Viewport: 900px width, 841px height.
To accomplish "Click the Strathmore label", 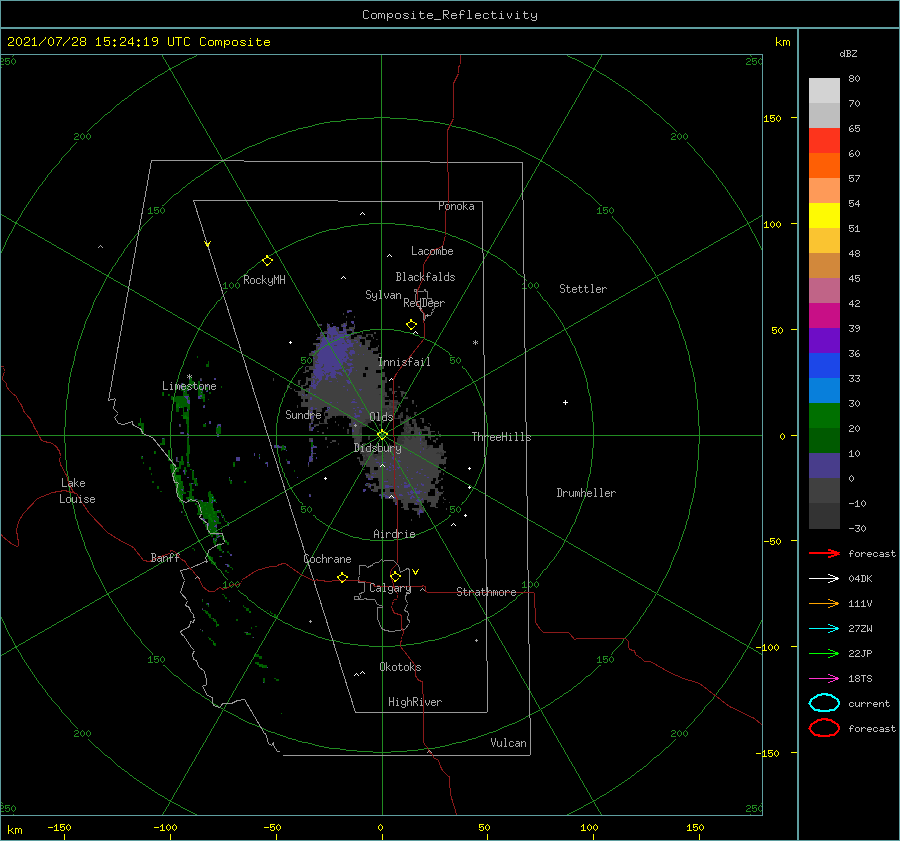I will [486, 592].
